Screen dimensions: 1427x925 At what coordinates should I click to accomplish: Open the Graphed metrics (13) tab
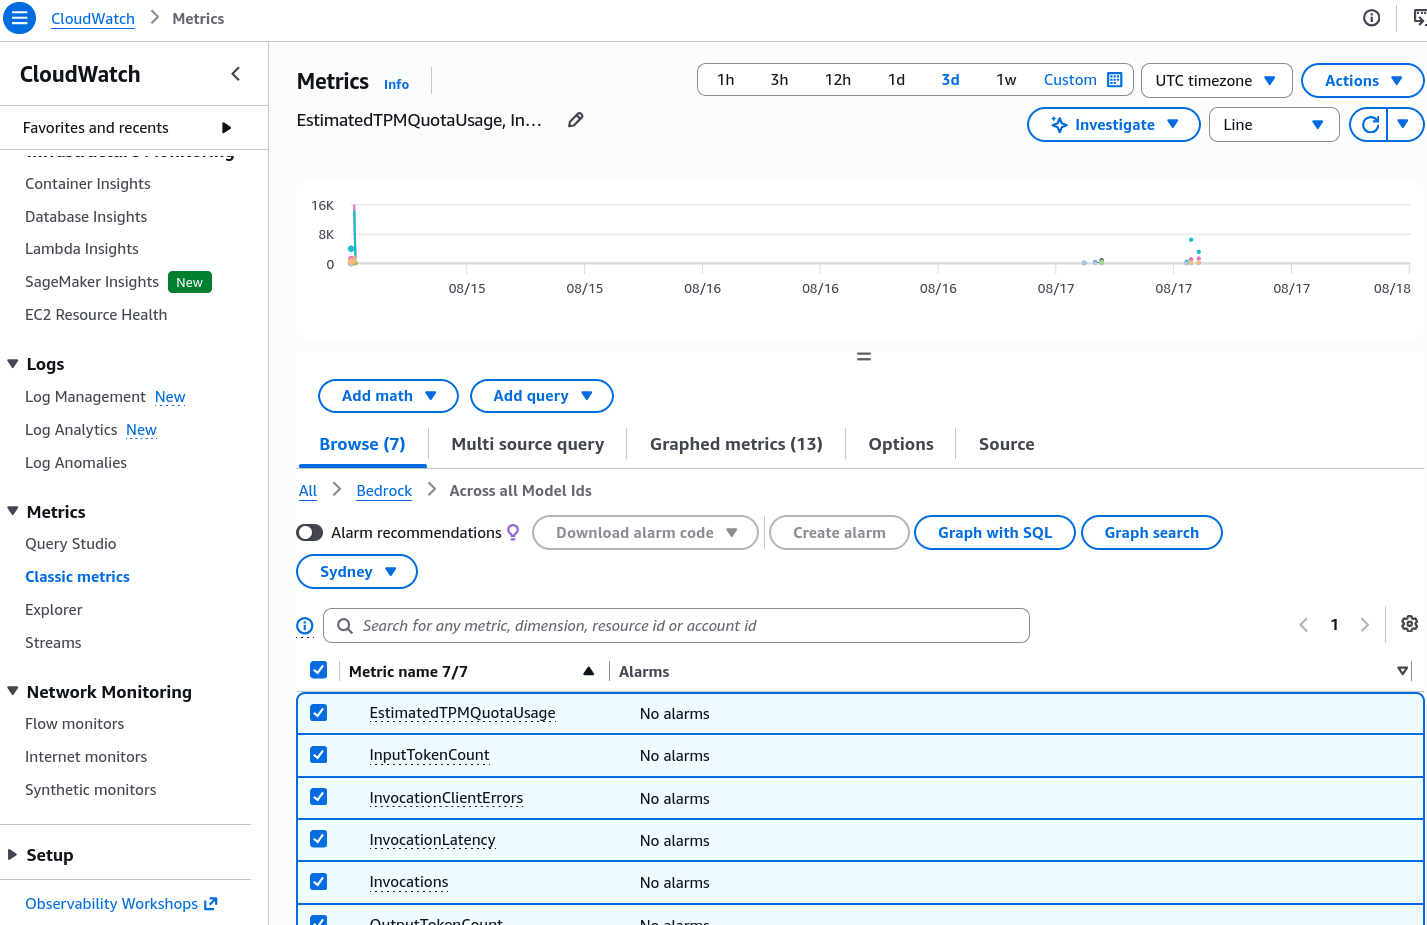736,445
